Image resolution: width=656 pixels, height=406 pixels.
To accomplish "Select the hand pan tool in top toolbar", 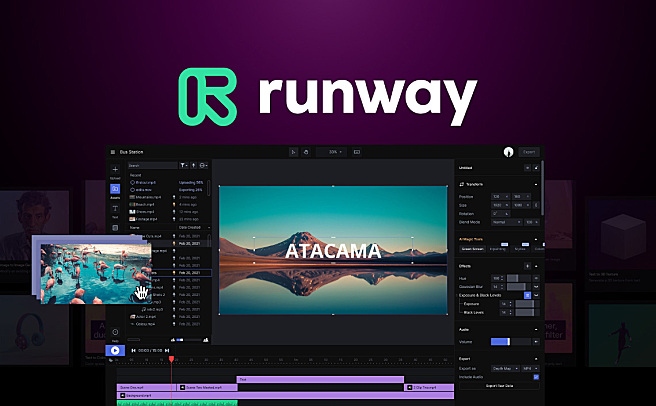I will pos(306,152).
